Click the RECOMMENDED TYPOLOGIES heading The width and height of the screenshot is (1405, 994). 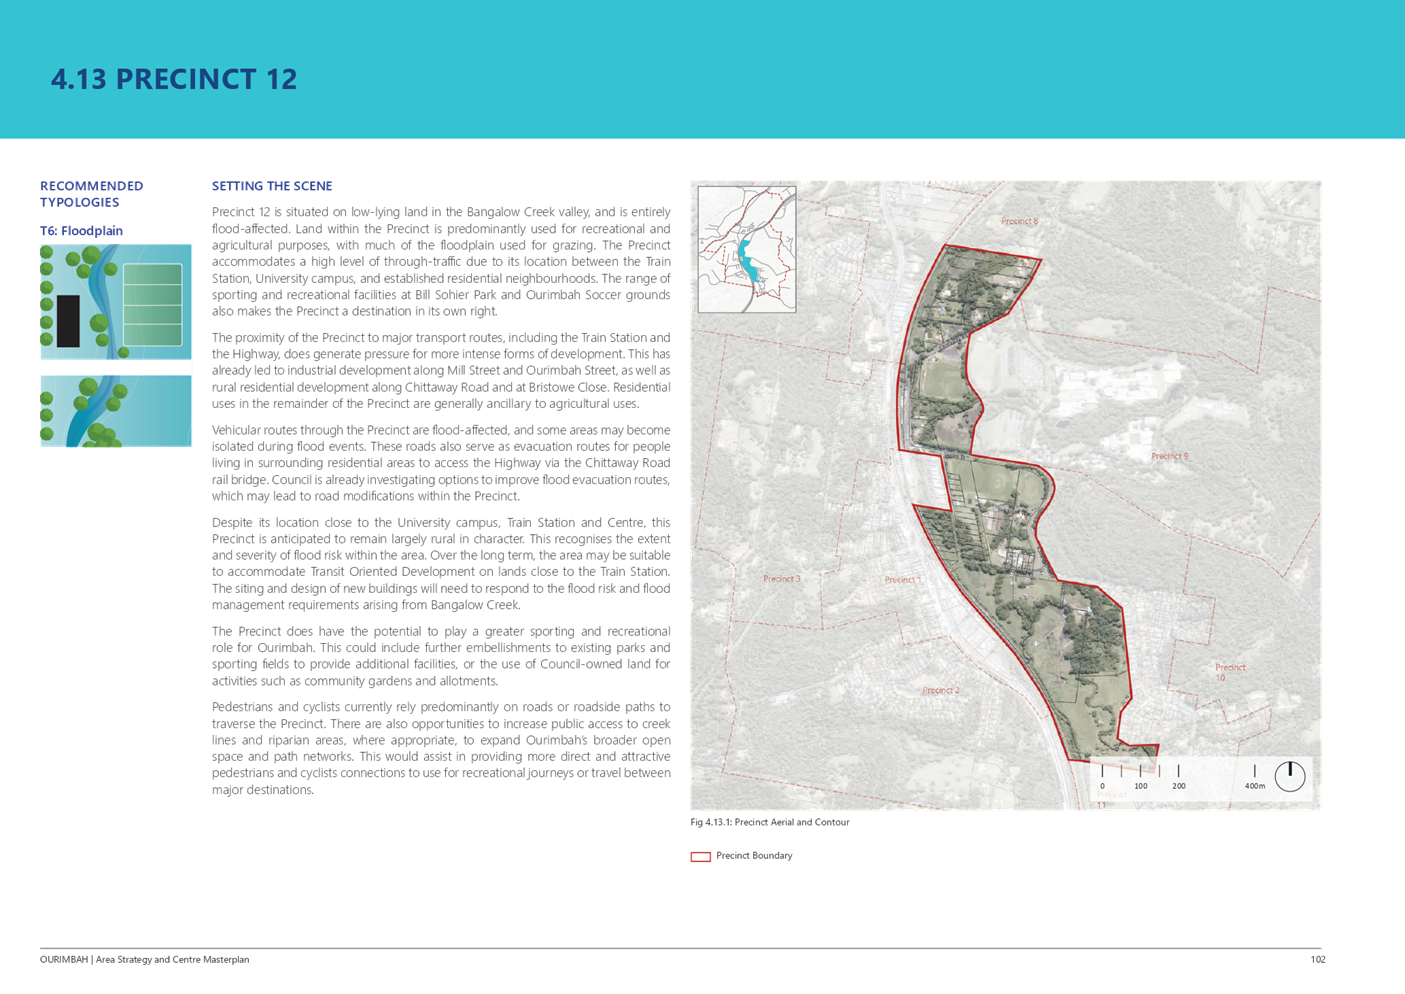coord(91,194)
